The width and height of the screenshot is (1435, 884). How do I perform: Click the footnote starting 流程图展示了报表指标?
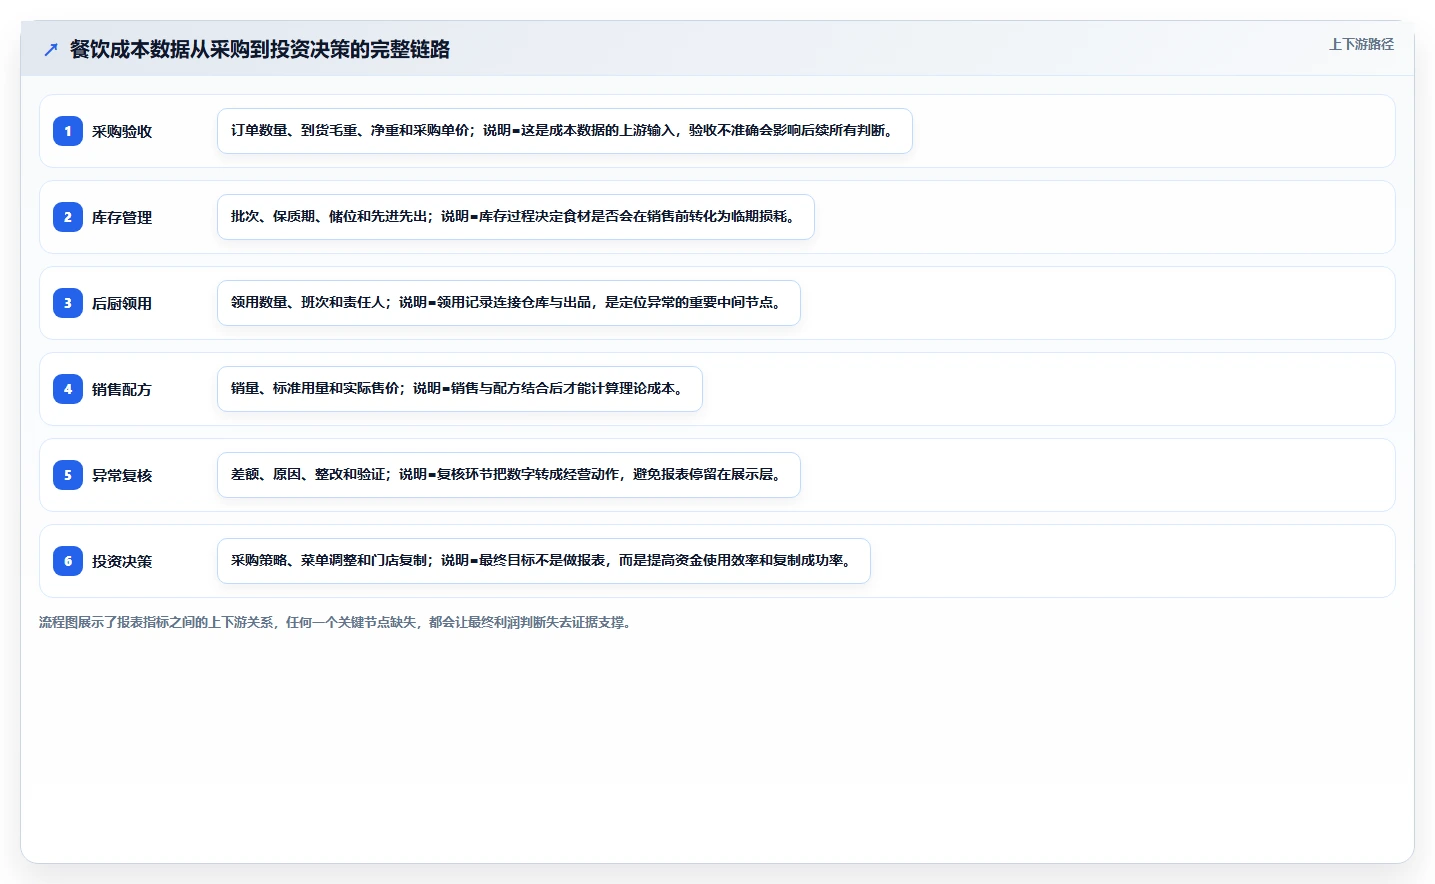337,622
